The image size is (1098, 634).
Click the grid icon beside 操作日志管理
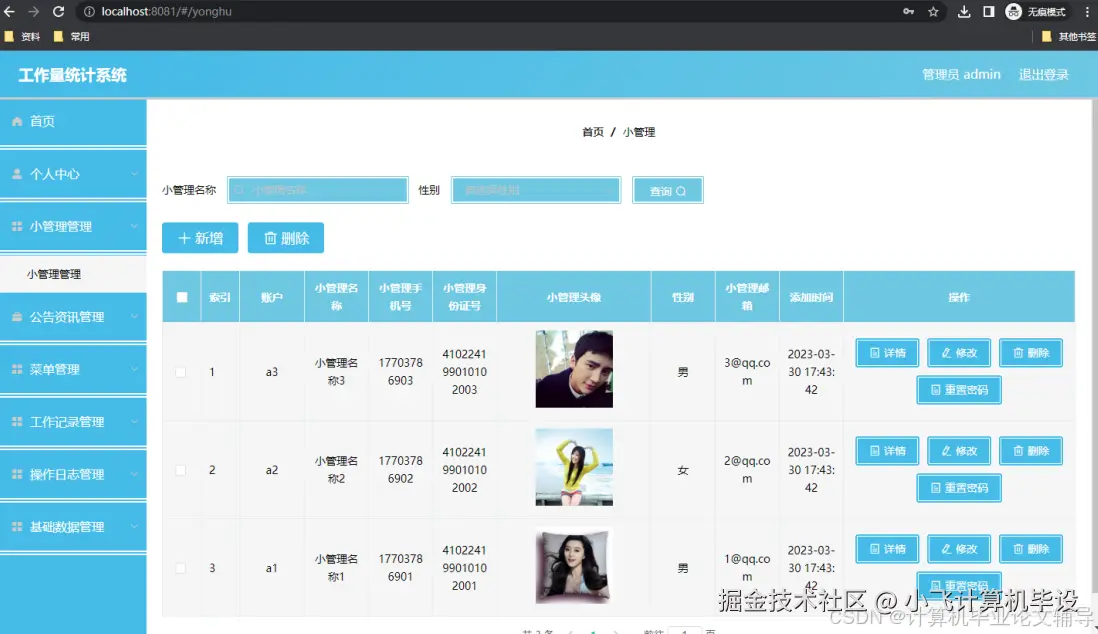click(17, 474)
